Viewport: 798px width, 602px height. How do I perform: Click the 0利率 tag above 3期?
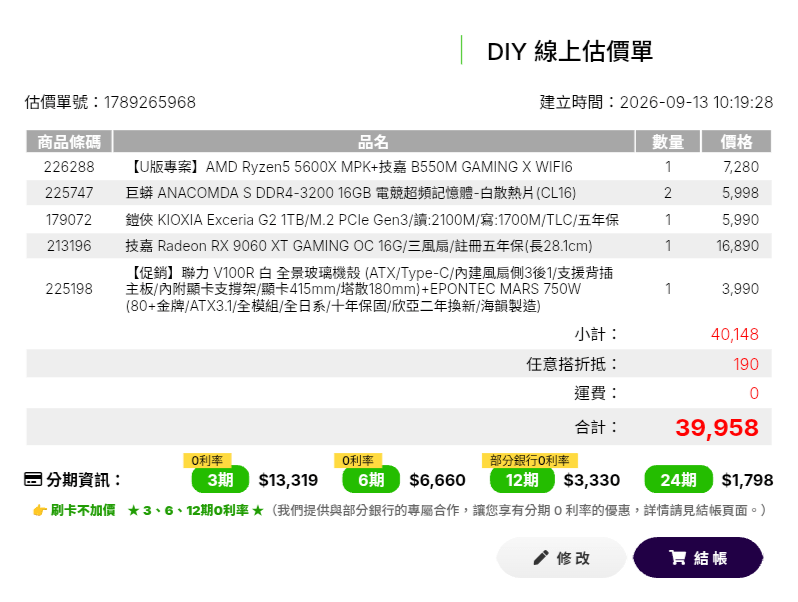tap(208, 461)
